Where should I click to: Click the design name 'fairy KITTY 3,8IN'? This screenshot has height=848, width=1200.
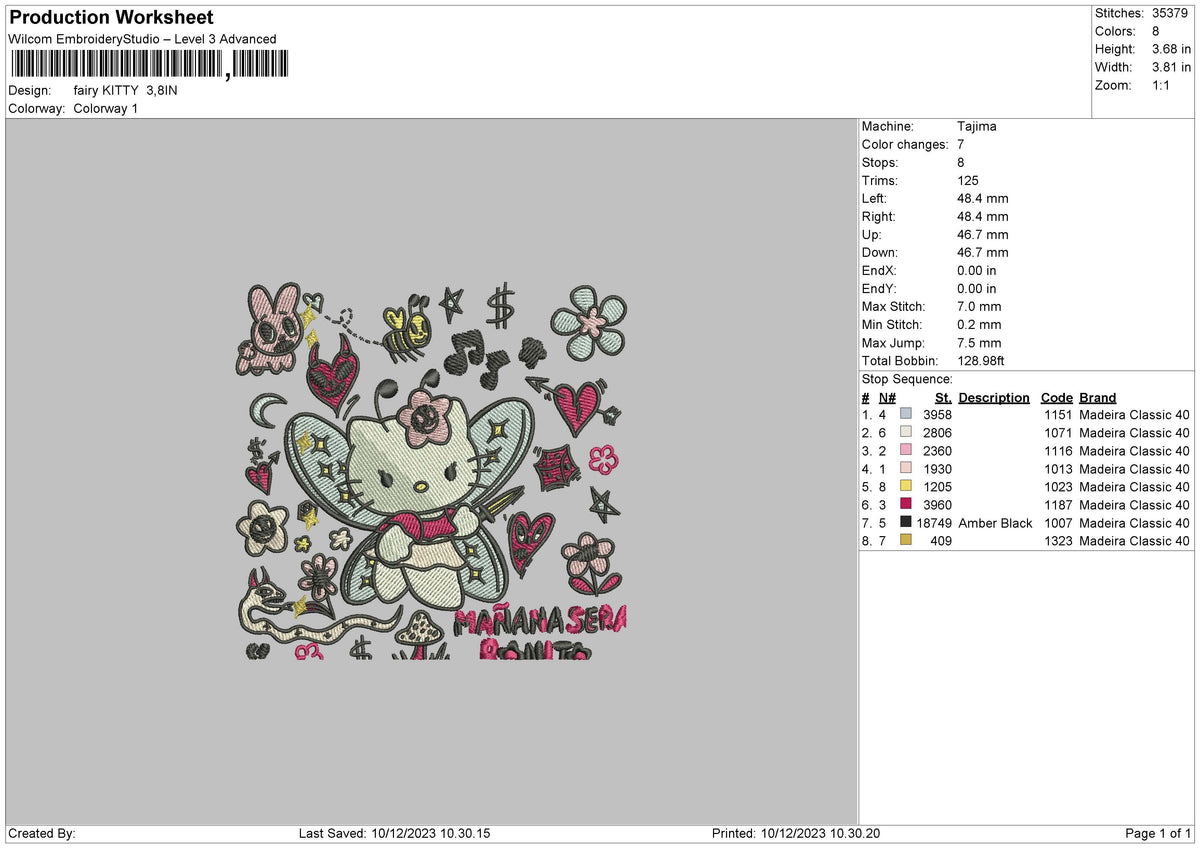(126, 90)
